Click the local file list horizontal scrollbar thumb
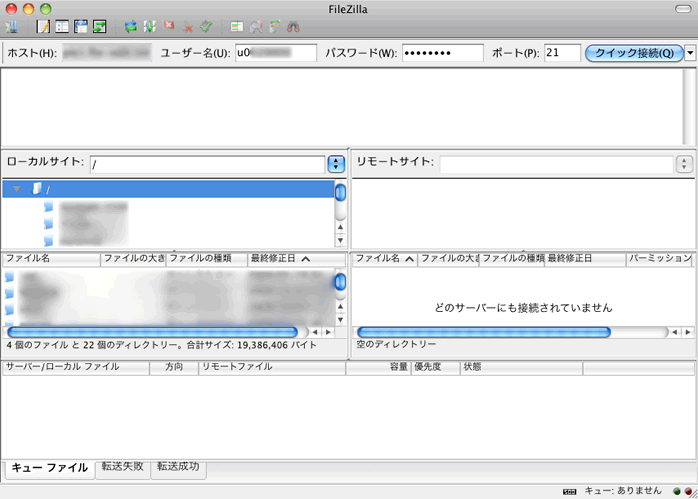Image resolution: width=698 pixels, height=499 pixels. pyautogui.click(x=153, y=332)
